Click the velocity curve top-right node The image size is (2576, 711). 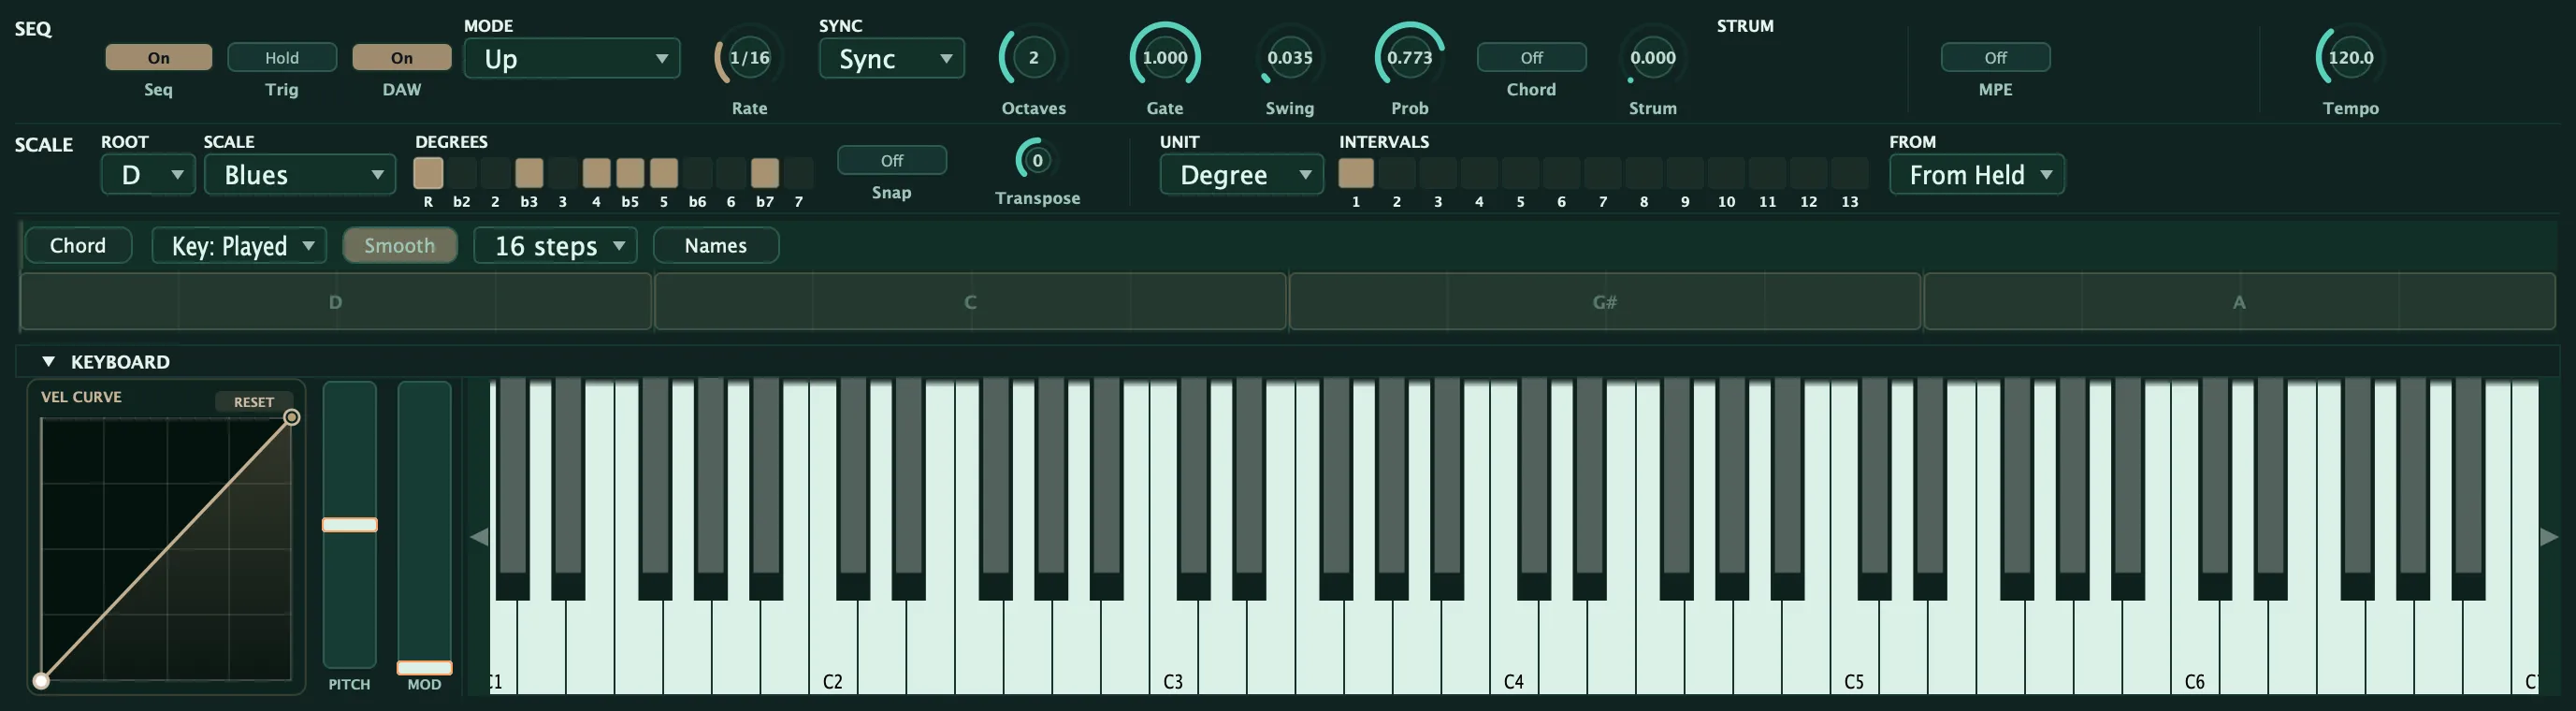click(291, 417)
